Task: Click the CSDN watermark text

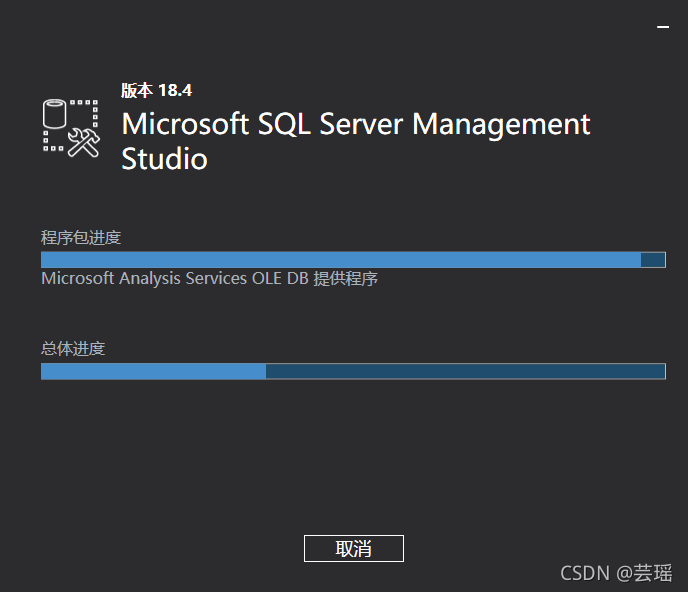Action: coord(585,573)
